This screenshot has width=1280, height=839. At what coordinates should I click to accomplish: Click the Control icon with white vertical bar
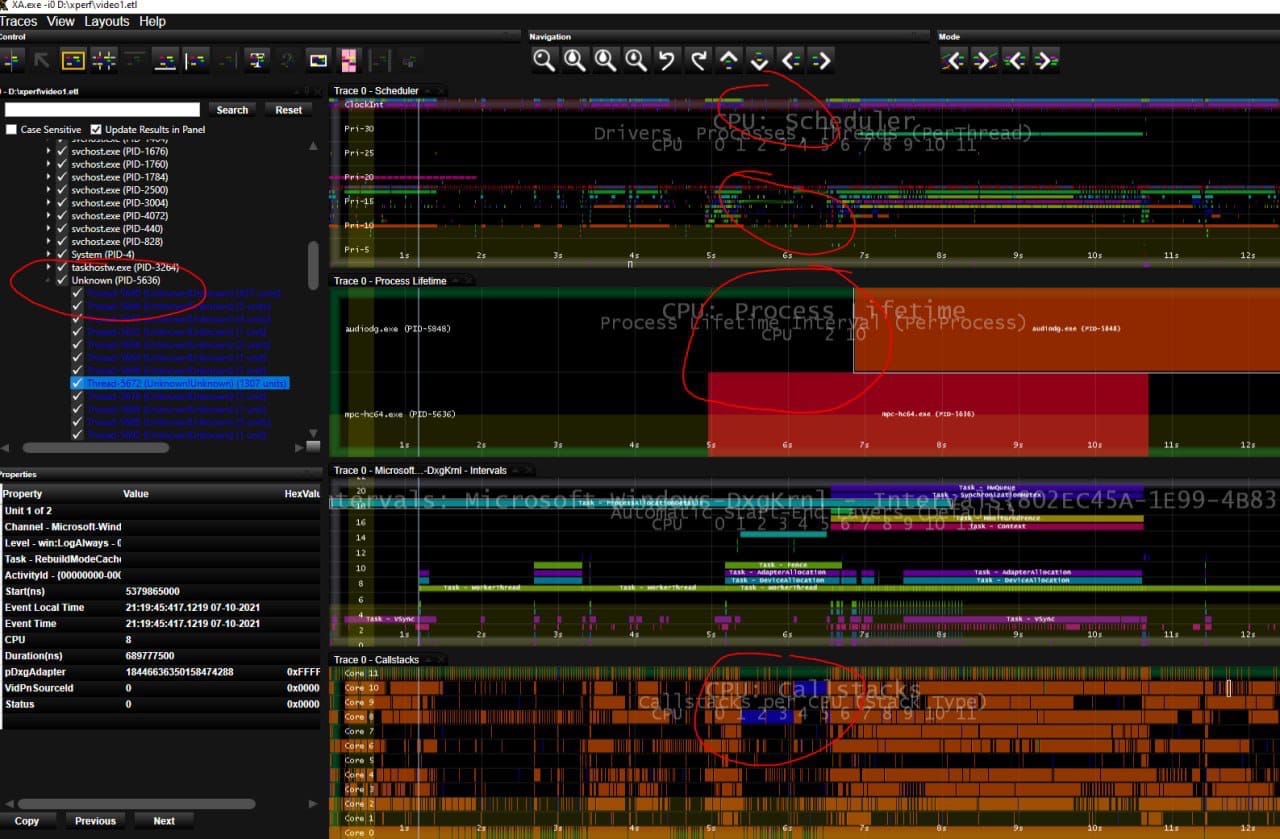pos(195,60)
